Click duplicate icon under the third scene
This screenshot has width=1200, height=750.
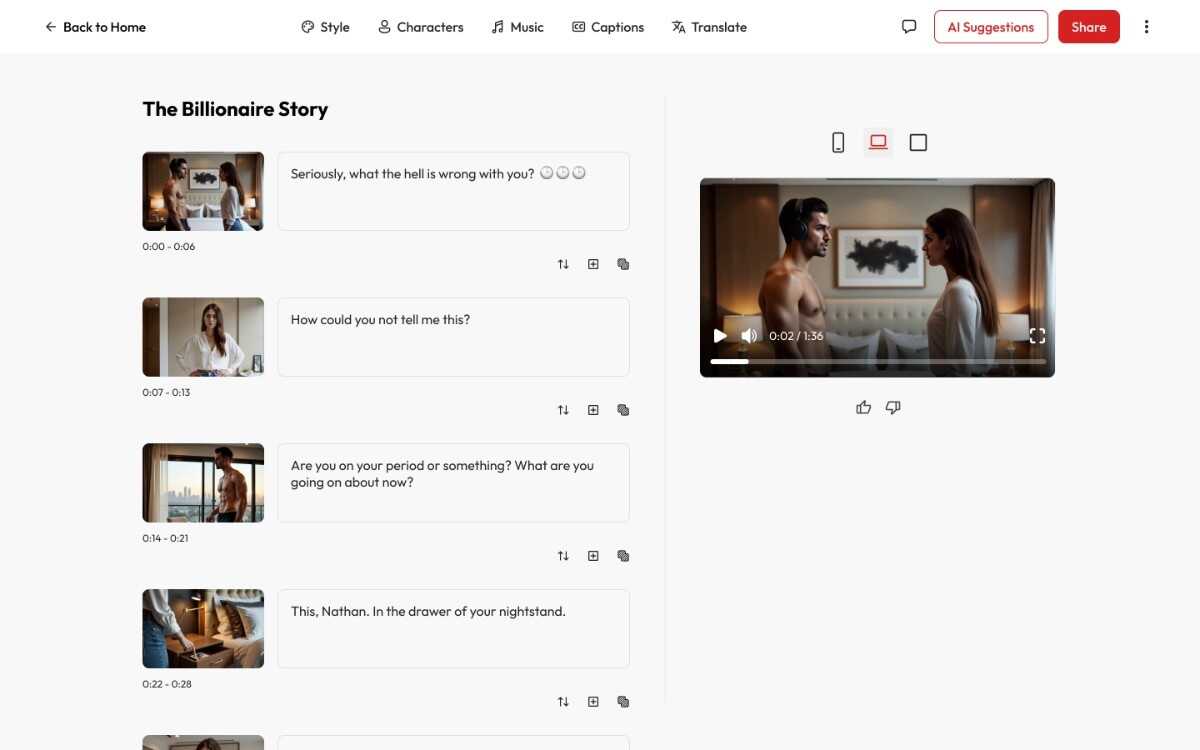623,556
